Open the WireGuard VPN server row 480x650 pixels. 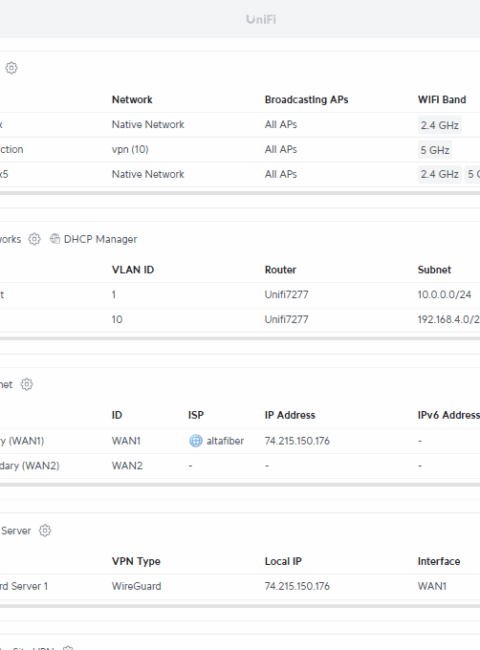tap(240, 586)
